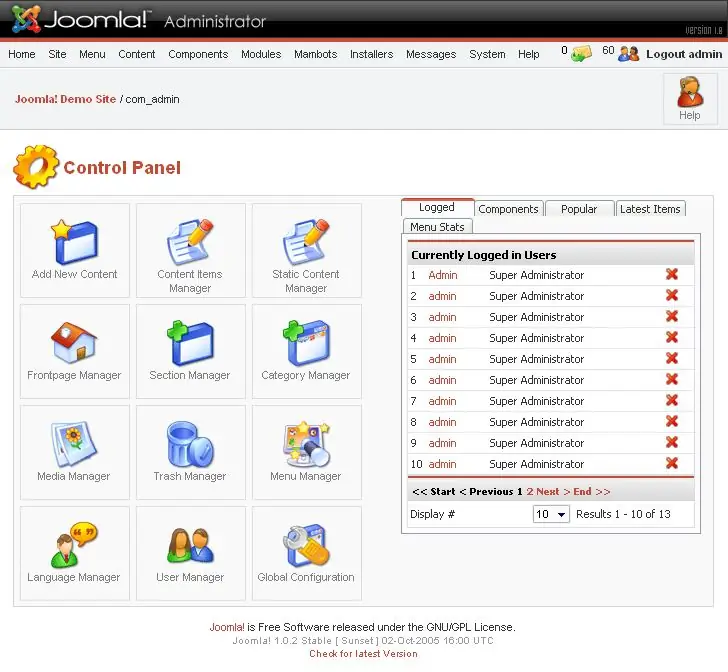Image resolution: width=728 pixels, height=672 pixels.
Task: Switch to the Menu Stats tab
Action: [x=437, y=227]
